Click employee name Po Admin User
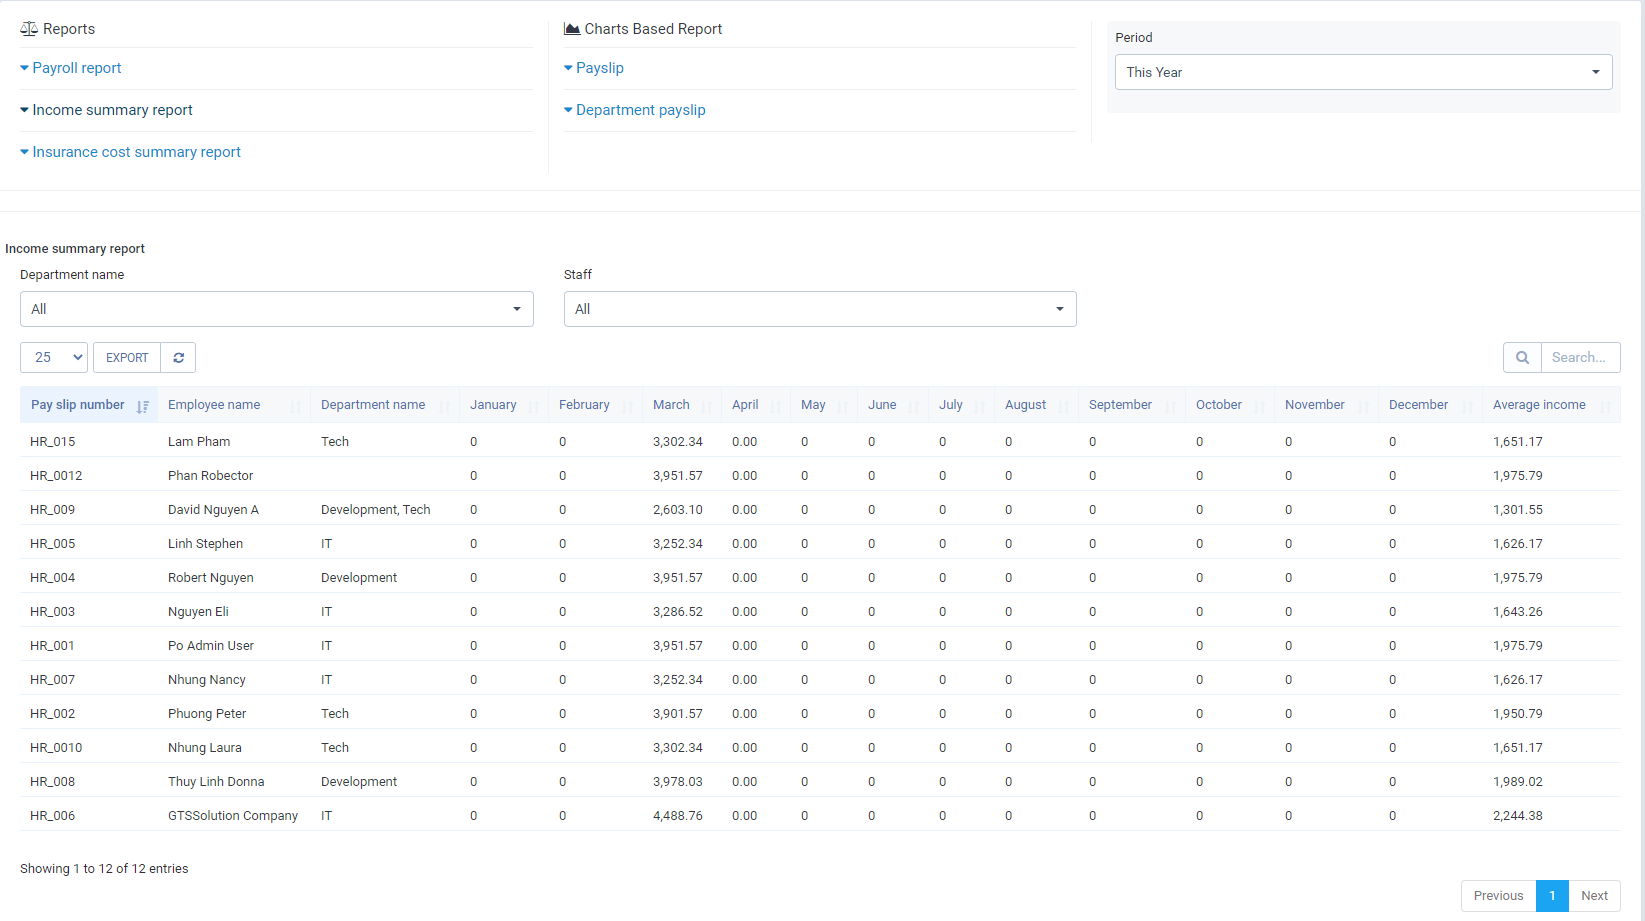 click(211, 645)
